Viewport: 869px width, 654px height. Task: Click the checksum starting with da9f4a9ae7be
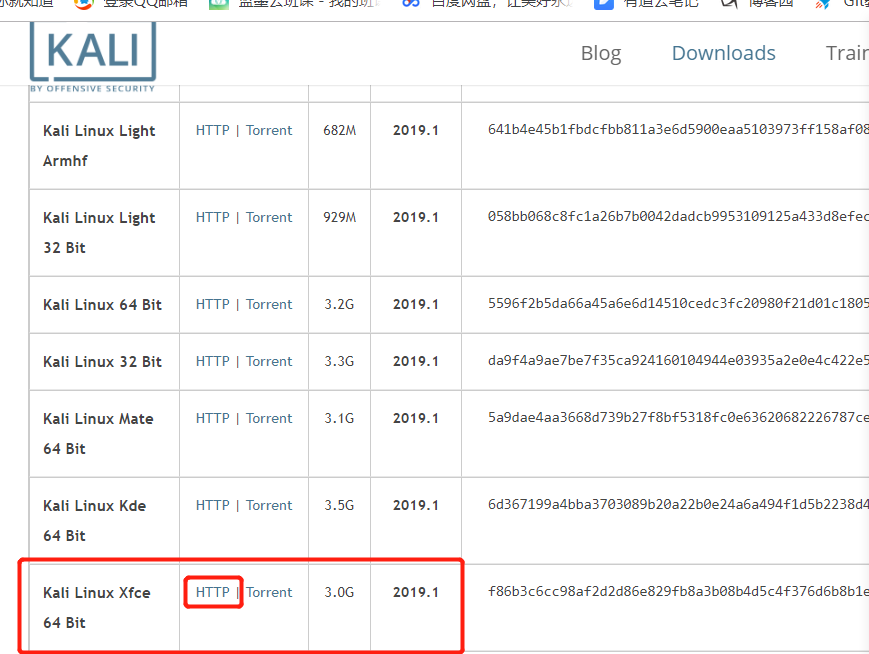pyautogui.click(x=678, y=360)
